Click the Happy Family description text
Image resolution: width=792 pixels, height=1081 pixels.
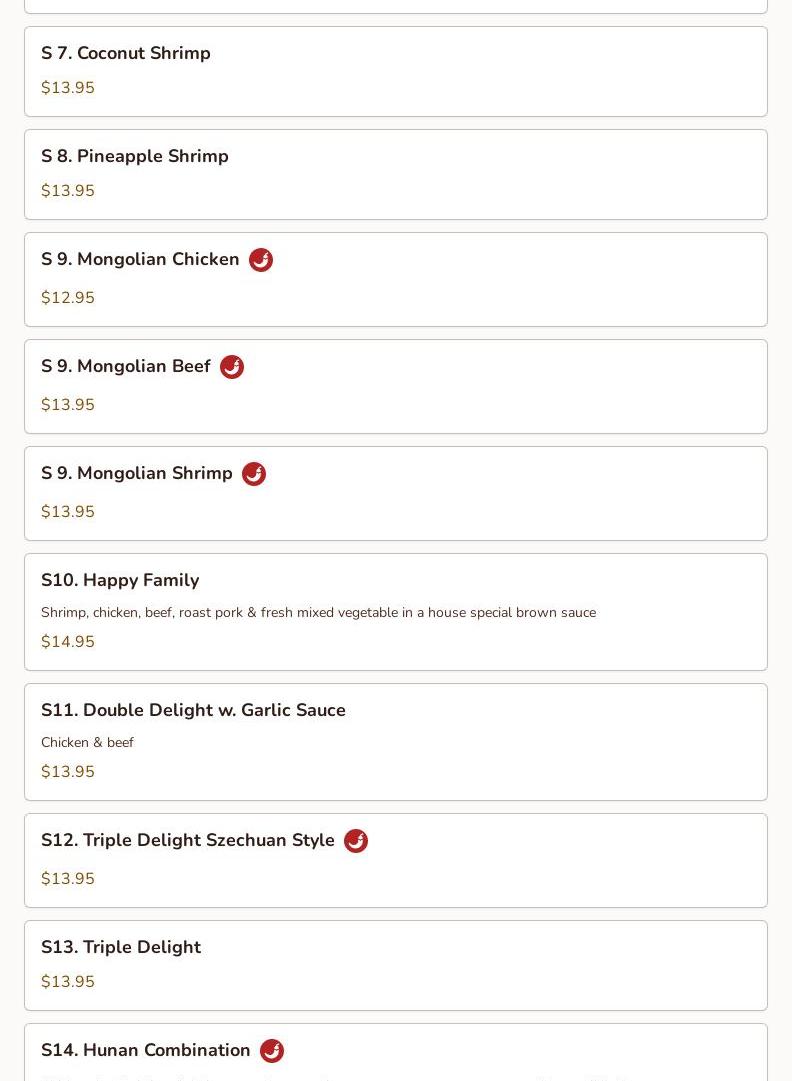point(318,612)
